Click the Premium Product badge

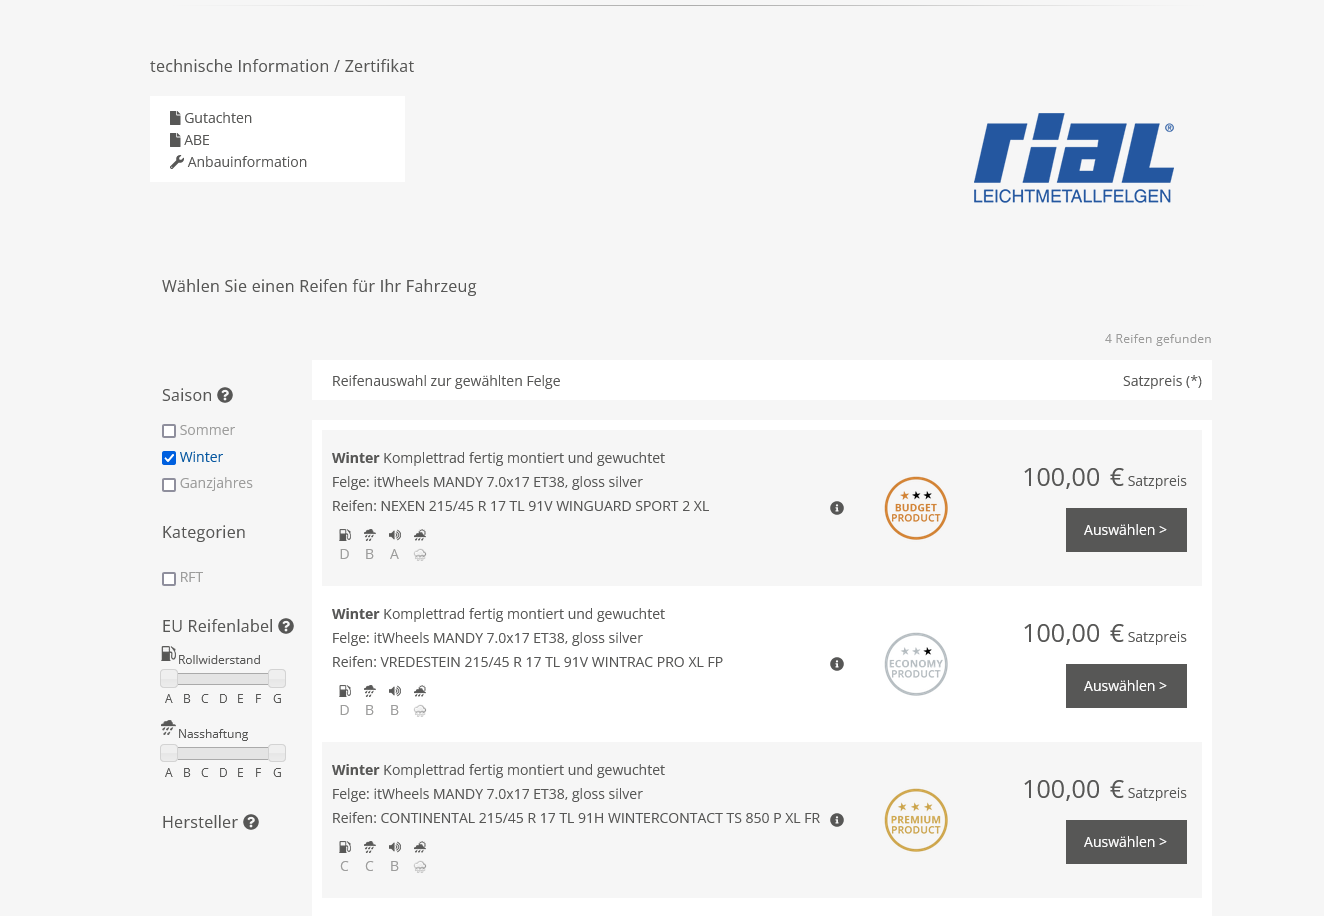pyautogui.click(x=916, y=820)
